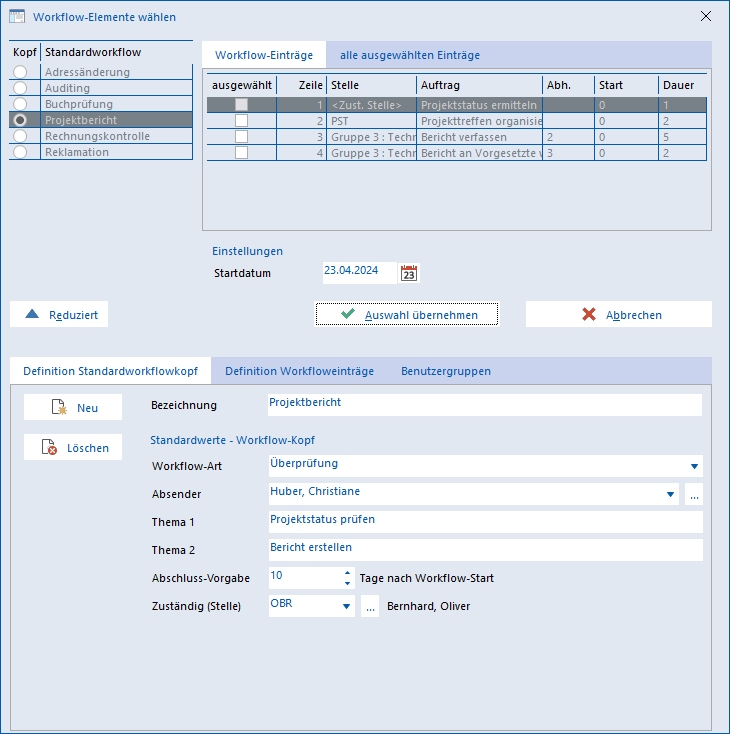Open Definition Standardworkflowkopf tab
The image size is (730, 734).
(x=111, y=371)
